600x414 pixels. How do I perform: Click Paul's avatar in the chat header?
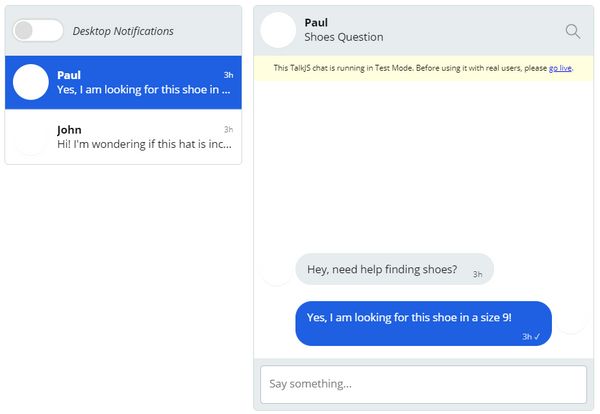coord(278,30)
